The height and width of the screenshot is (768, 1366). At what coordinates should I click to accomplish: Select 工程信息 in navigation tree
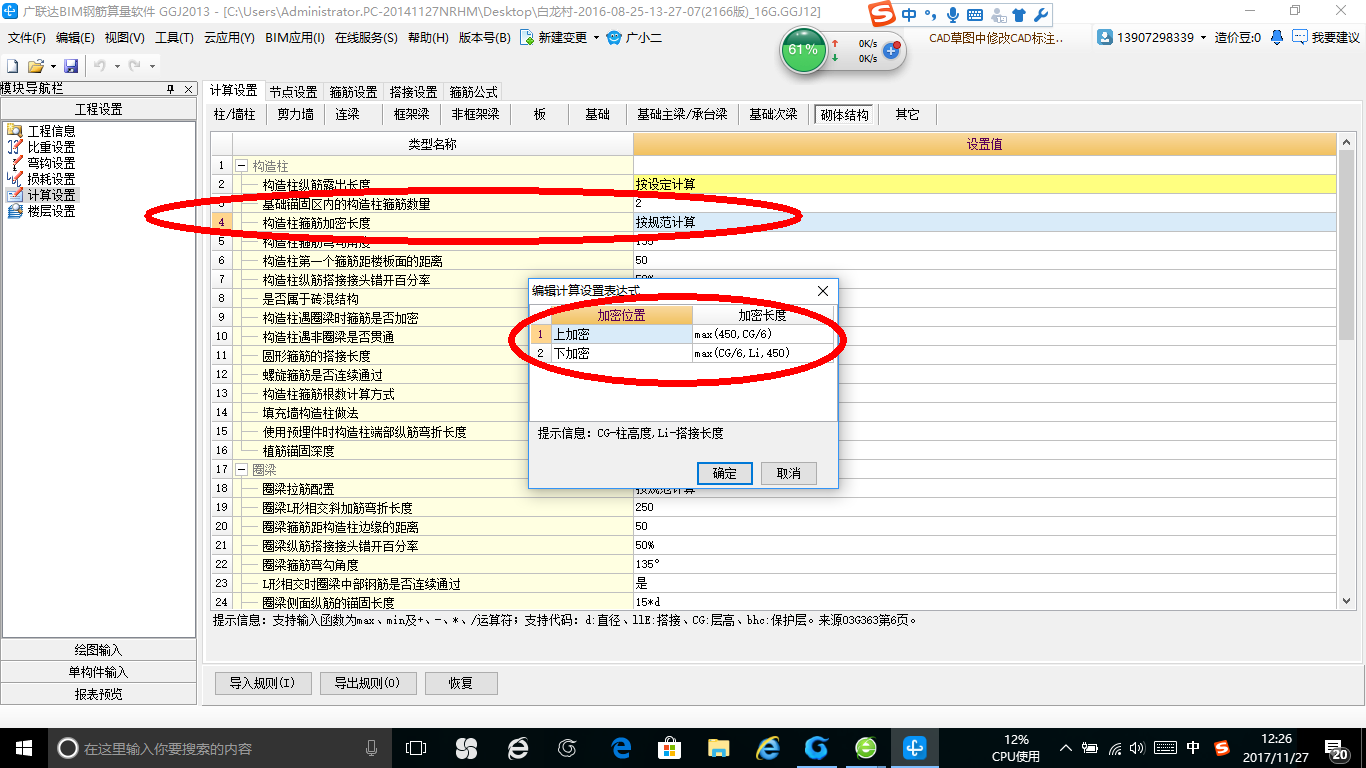click(x=51, y=131)
